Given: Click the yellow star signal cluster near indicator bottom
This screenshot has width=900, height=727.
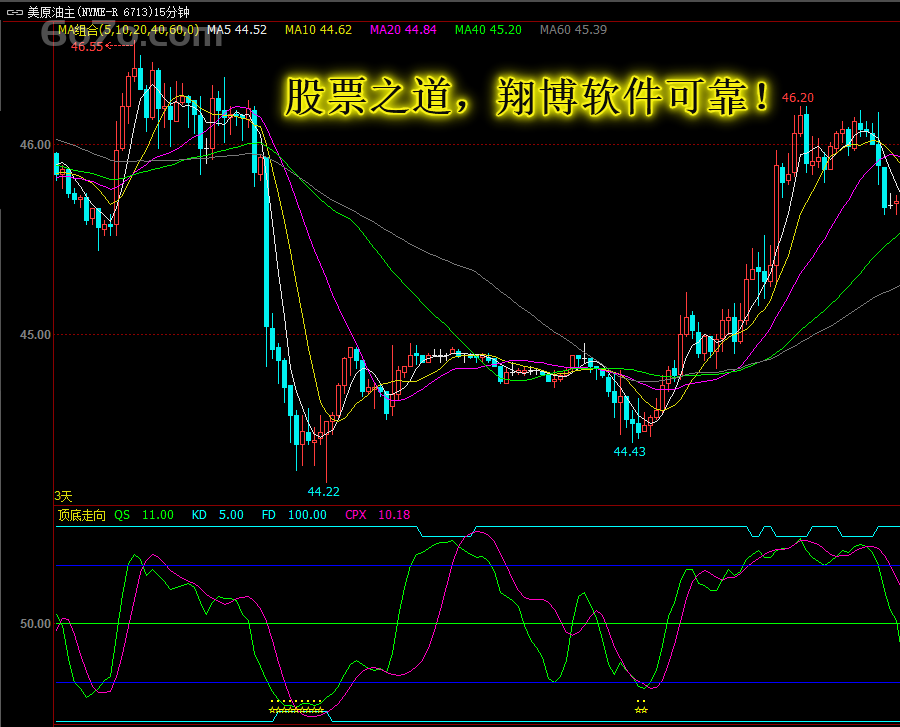Looking at the screenshot, I should tap(296, 707).
